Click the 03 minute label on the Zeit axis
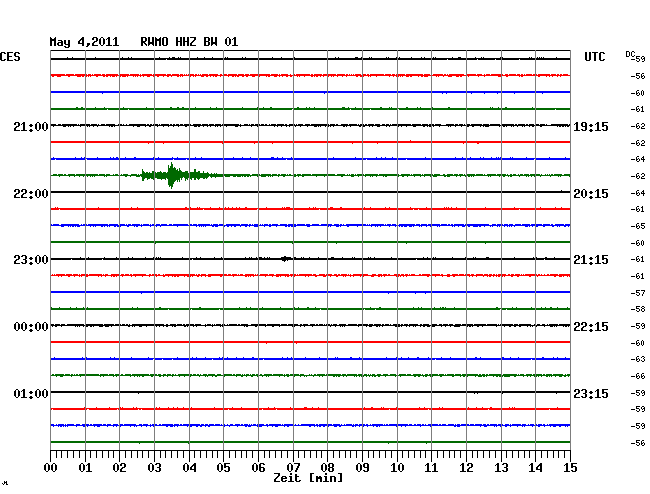 tap(154, 468)
